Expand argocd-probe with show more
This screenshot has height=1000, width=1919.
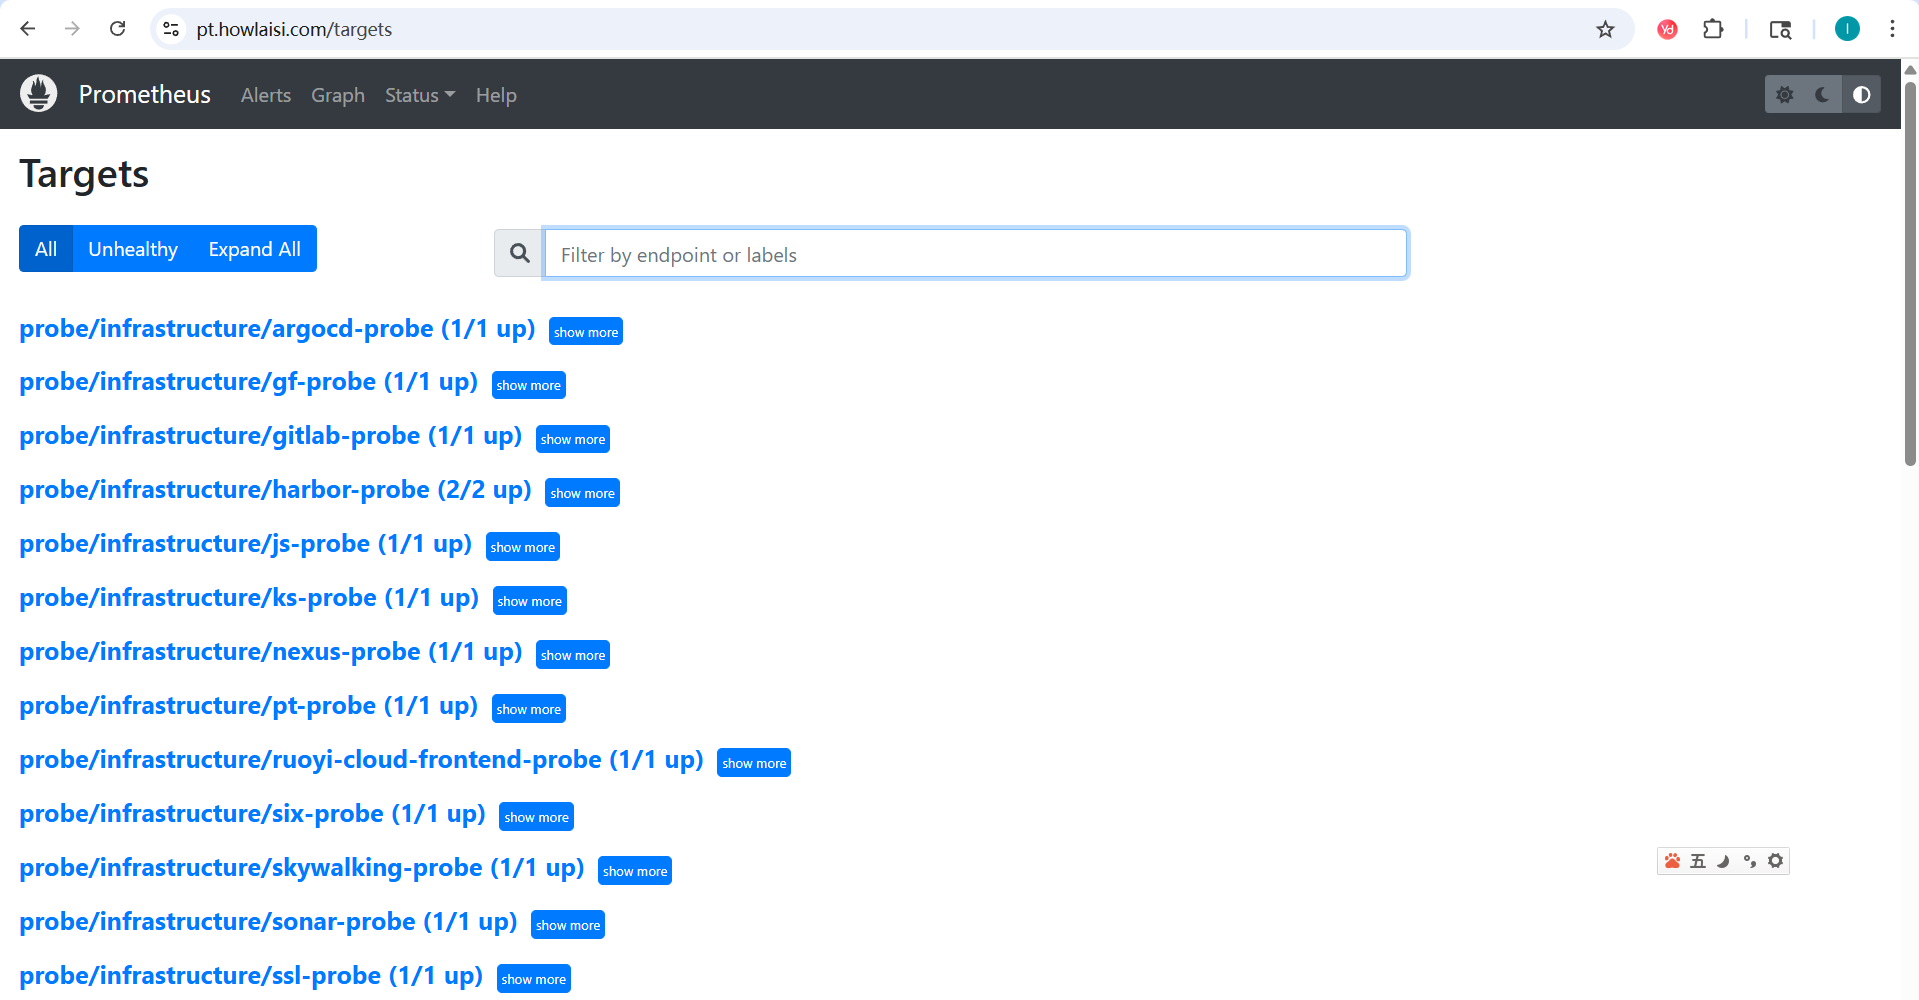(x=586, y=332)
